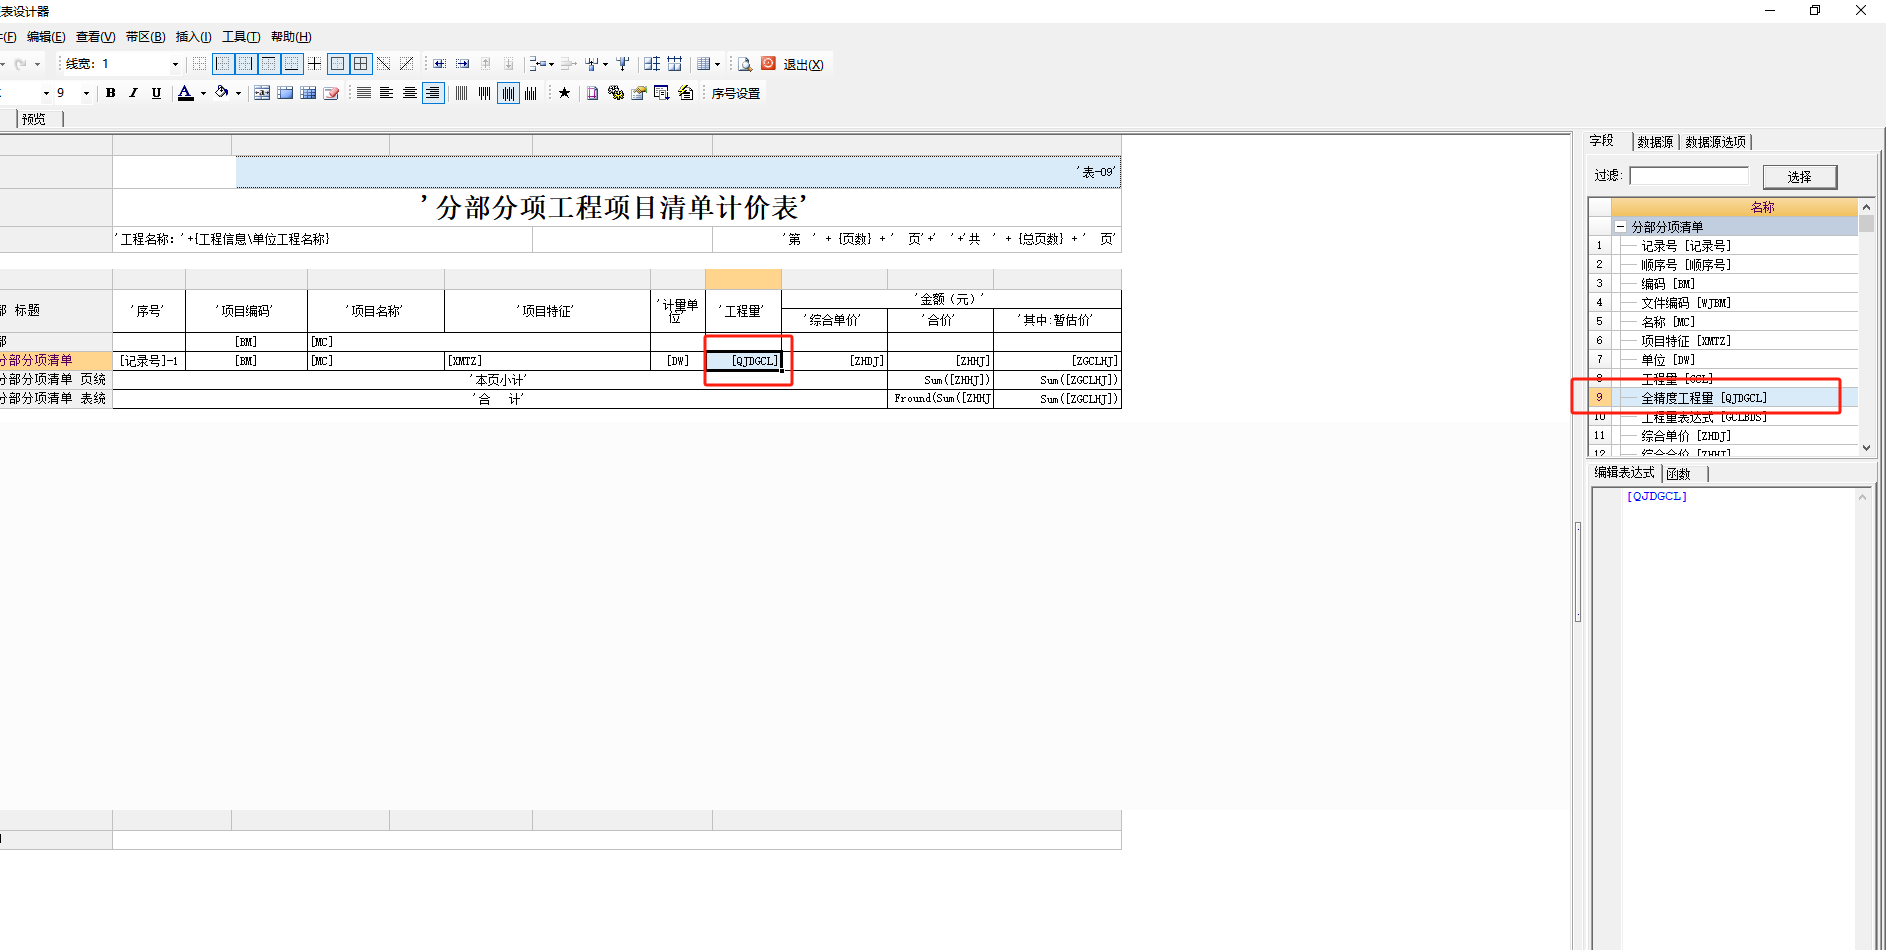Viewport: 1886px width, 950px height.
Task: Click the red exit icon
Action: click(x=768, y=63)
